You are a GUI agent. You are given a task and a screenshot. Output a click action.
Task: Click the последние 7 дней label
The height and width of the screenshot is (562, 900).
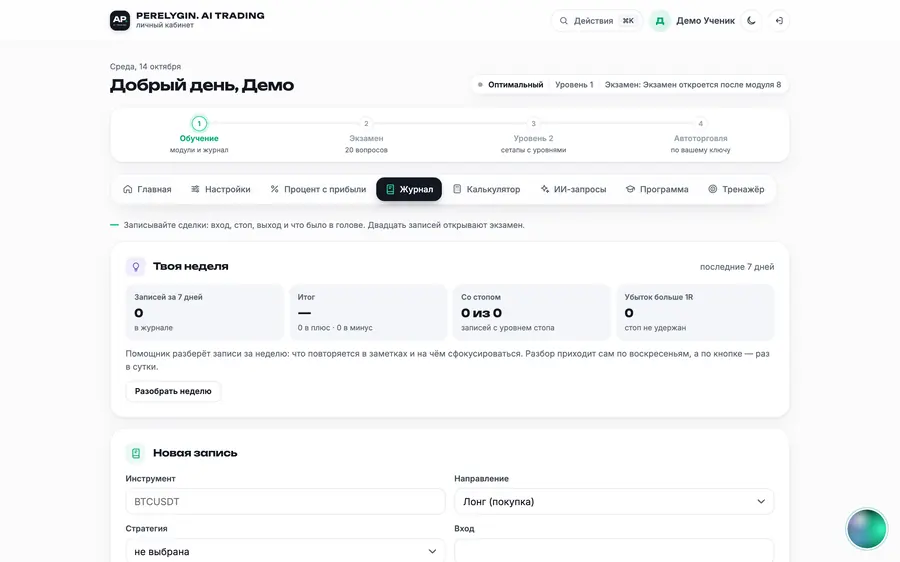pyautogui.click(x=737, y=267)
